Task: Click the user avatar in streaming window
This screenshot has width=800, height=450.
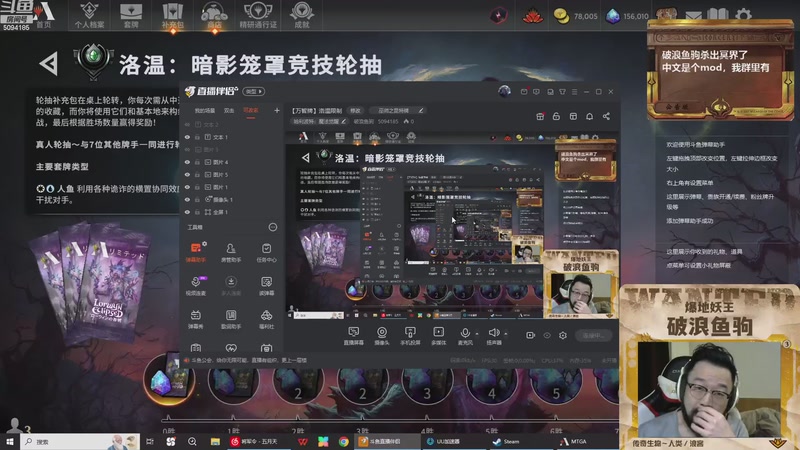Action: tap(504, 91)
